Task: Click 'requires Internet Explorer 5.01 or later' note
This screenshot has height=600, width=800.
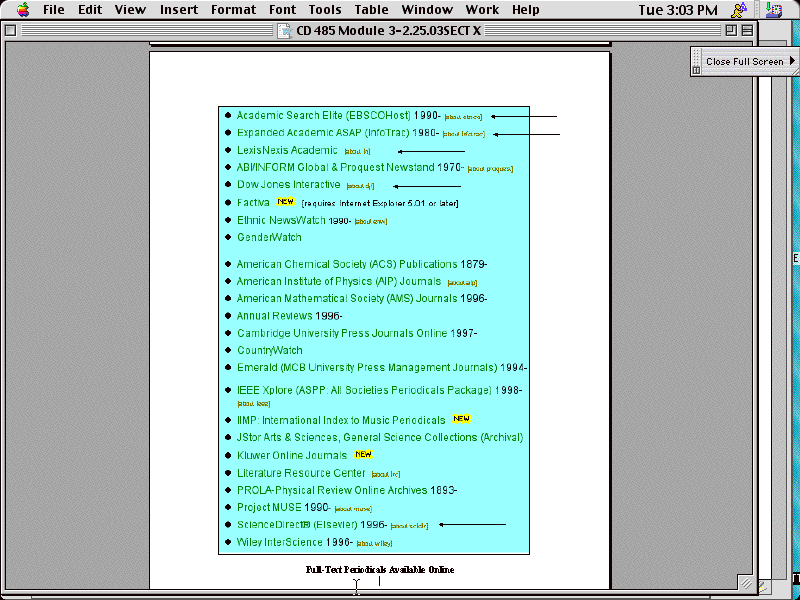Action: (x=380, y=203)
